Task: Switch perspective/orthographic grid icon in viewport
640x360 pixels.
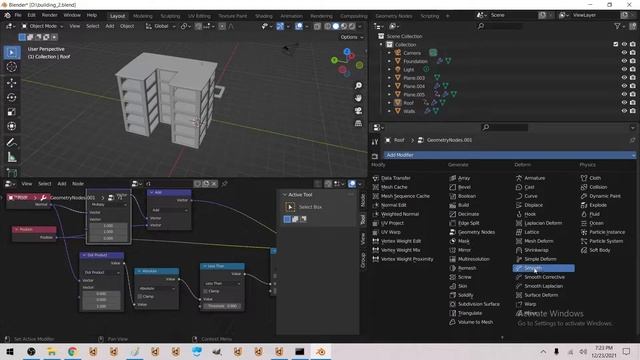Action: [x=358, y=123]
